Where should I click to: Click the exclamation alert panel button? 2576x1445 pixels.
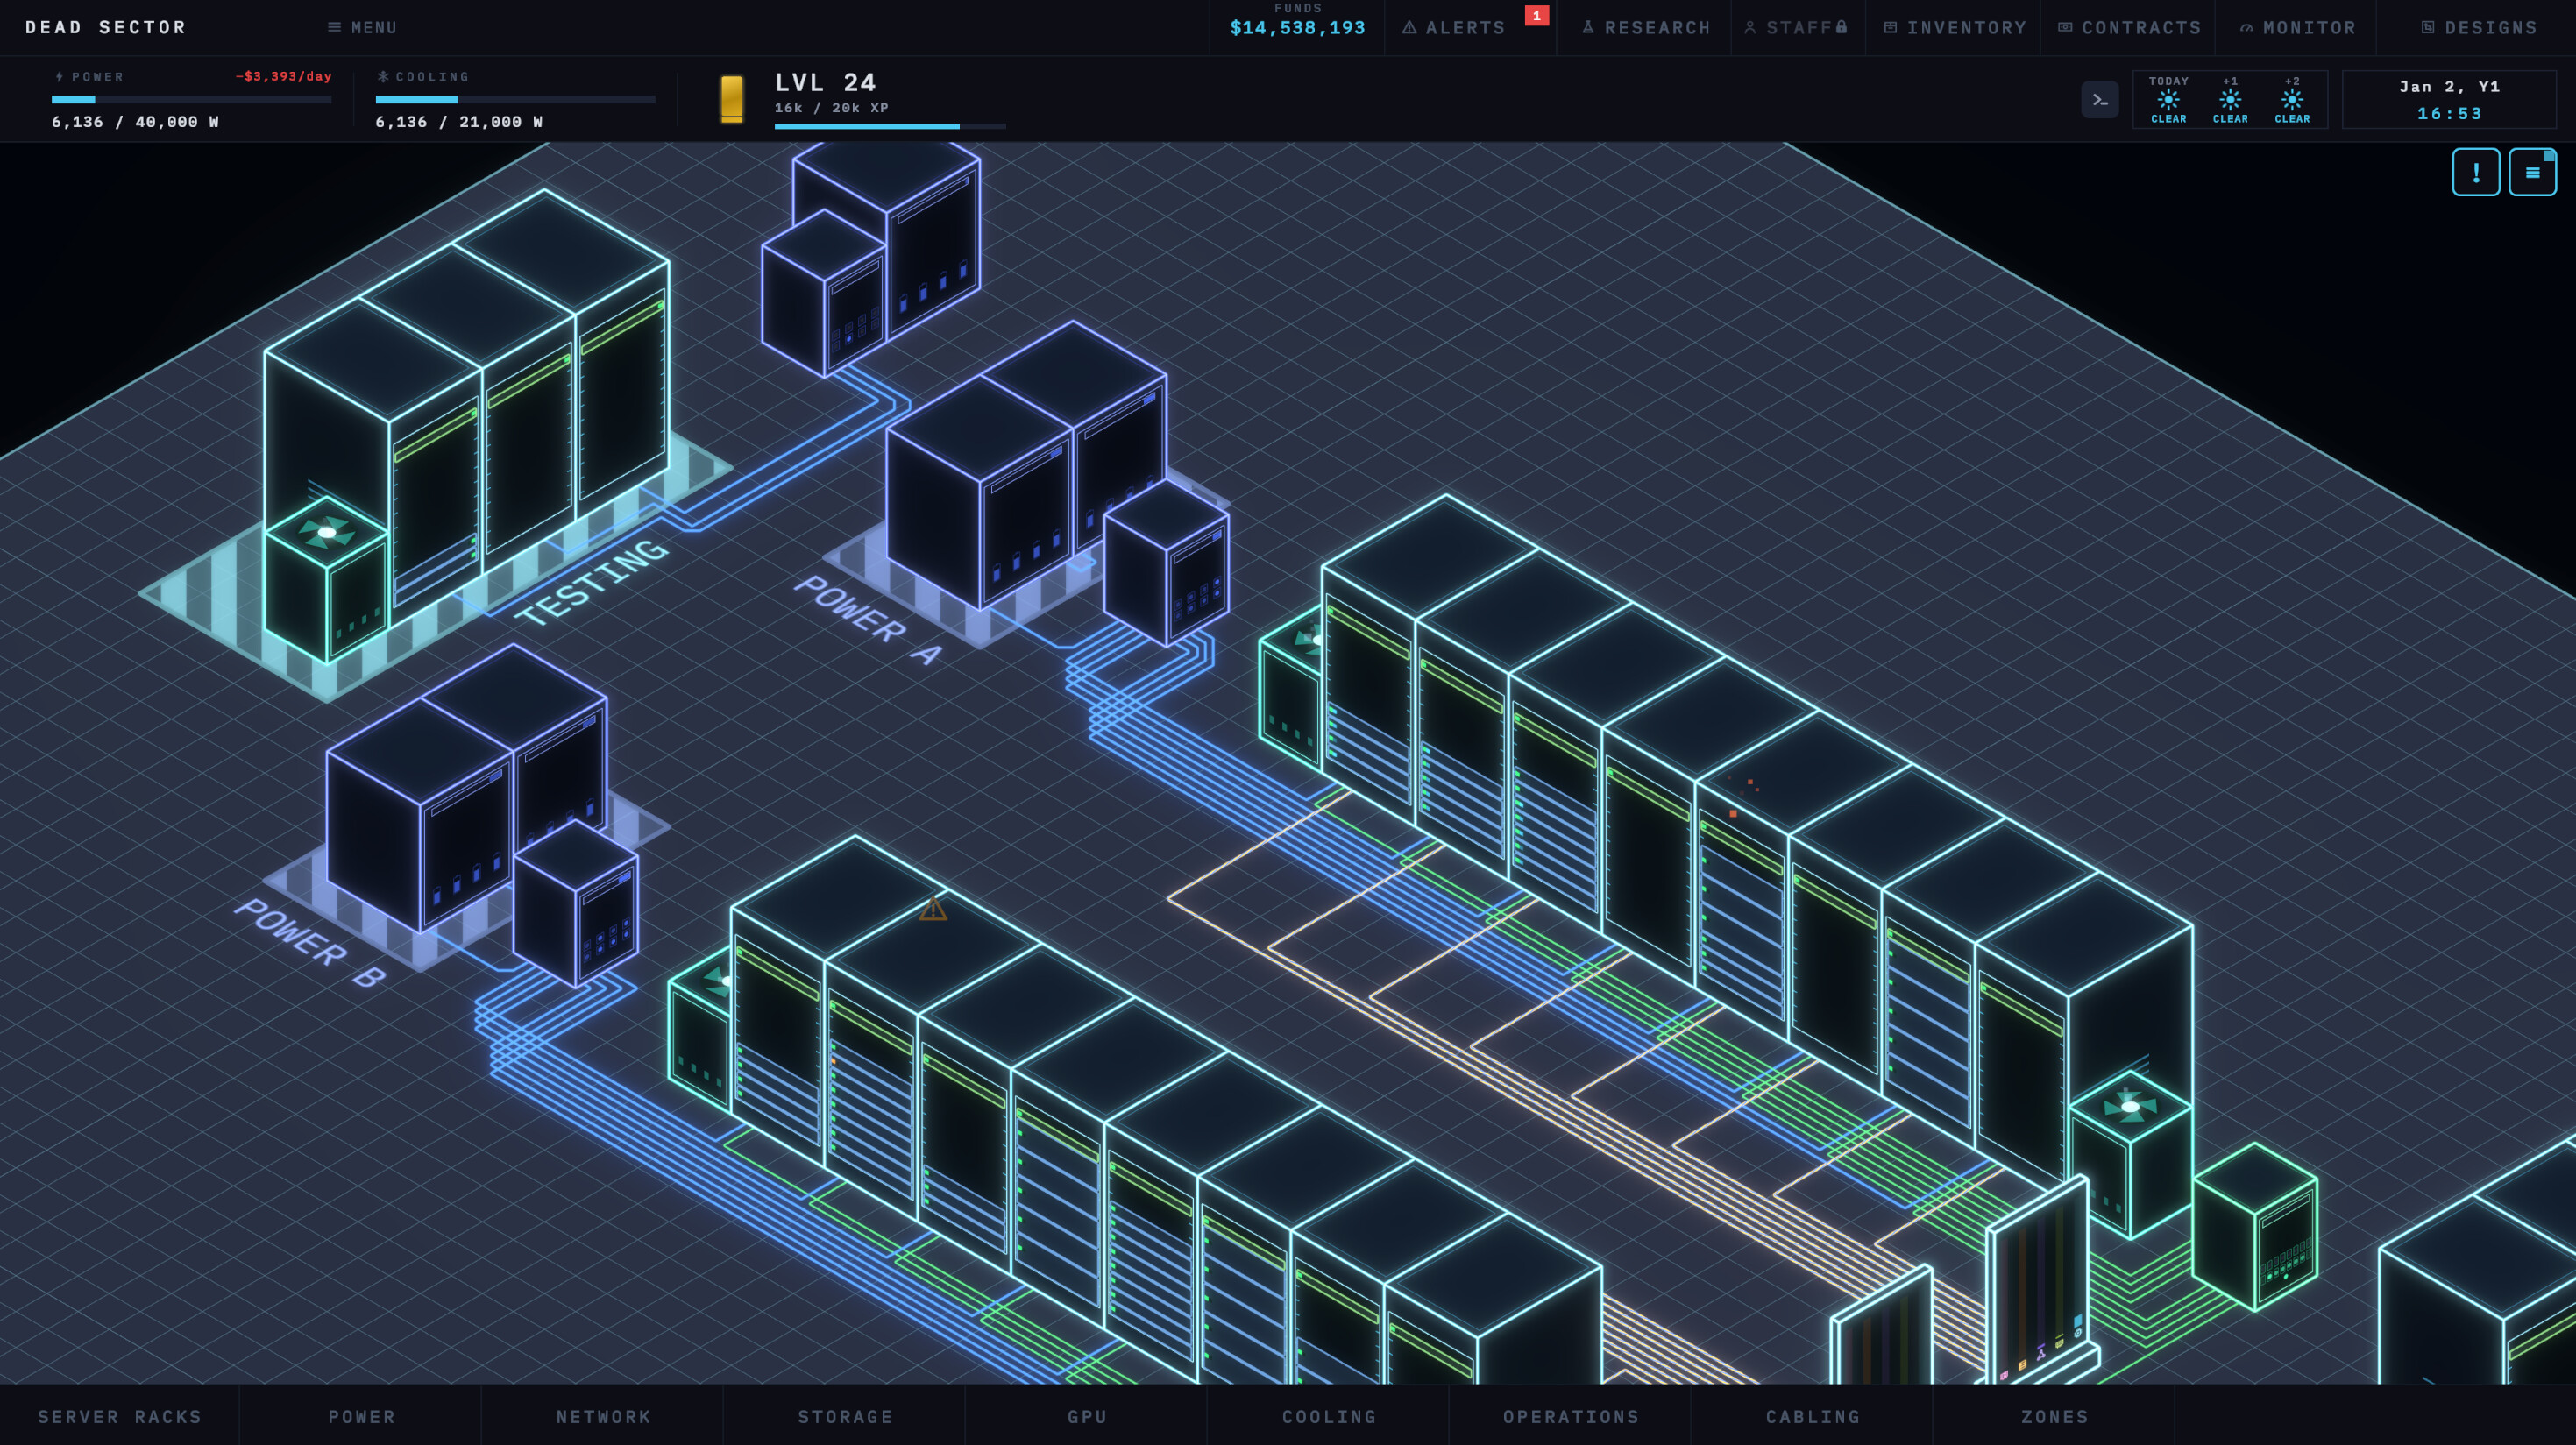click(x=2475, y=172)
